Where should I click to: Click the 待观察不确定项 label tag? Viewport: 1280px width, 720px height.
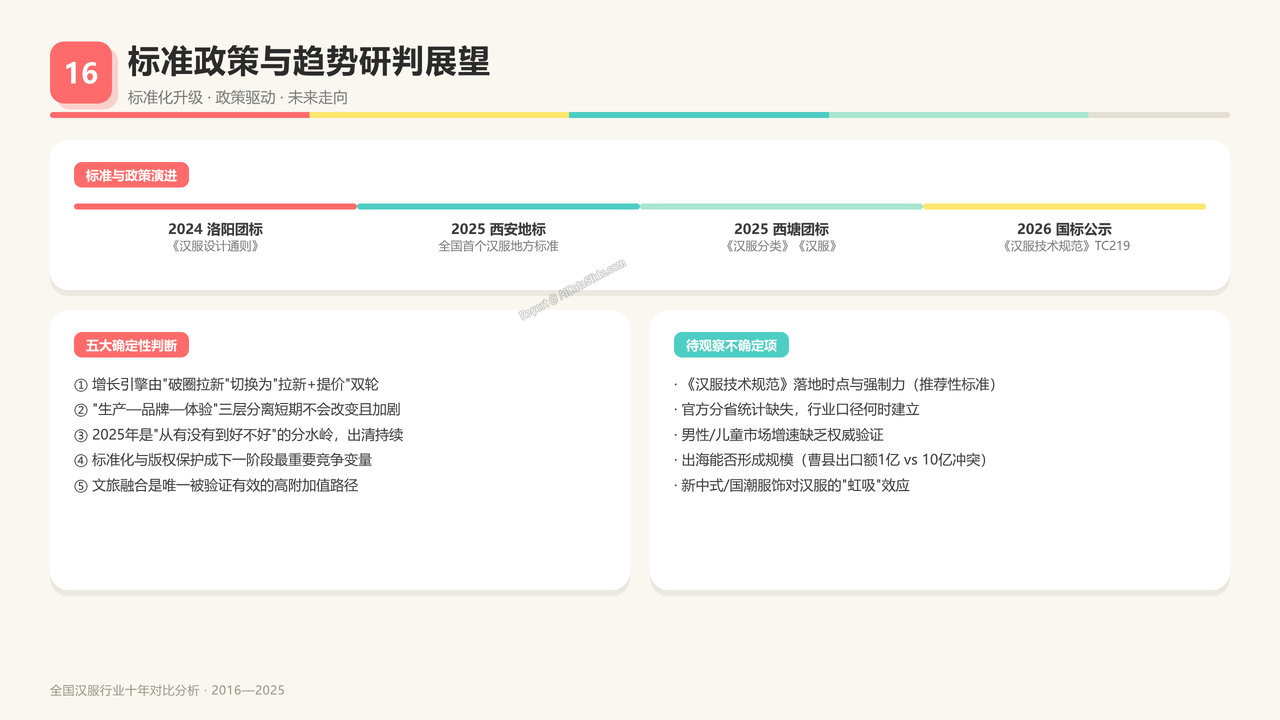[x=731, y=345]
